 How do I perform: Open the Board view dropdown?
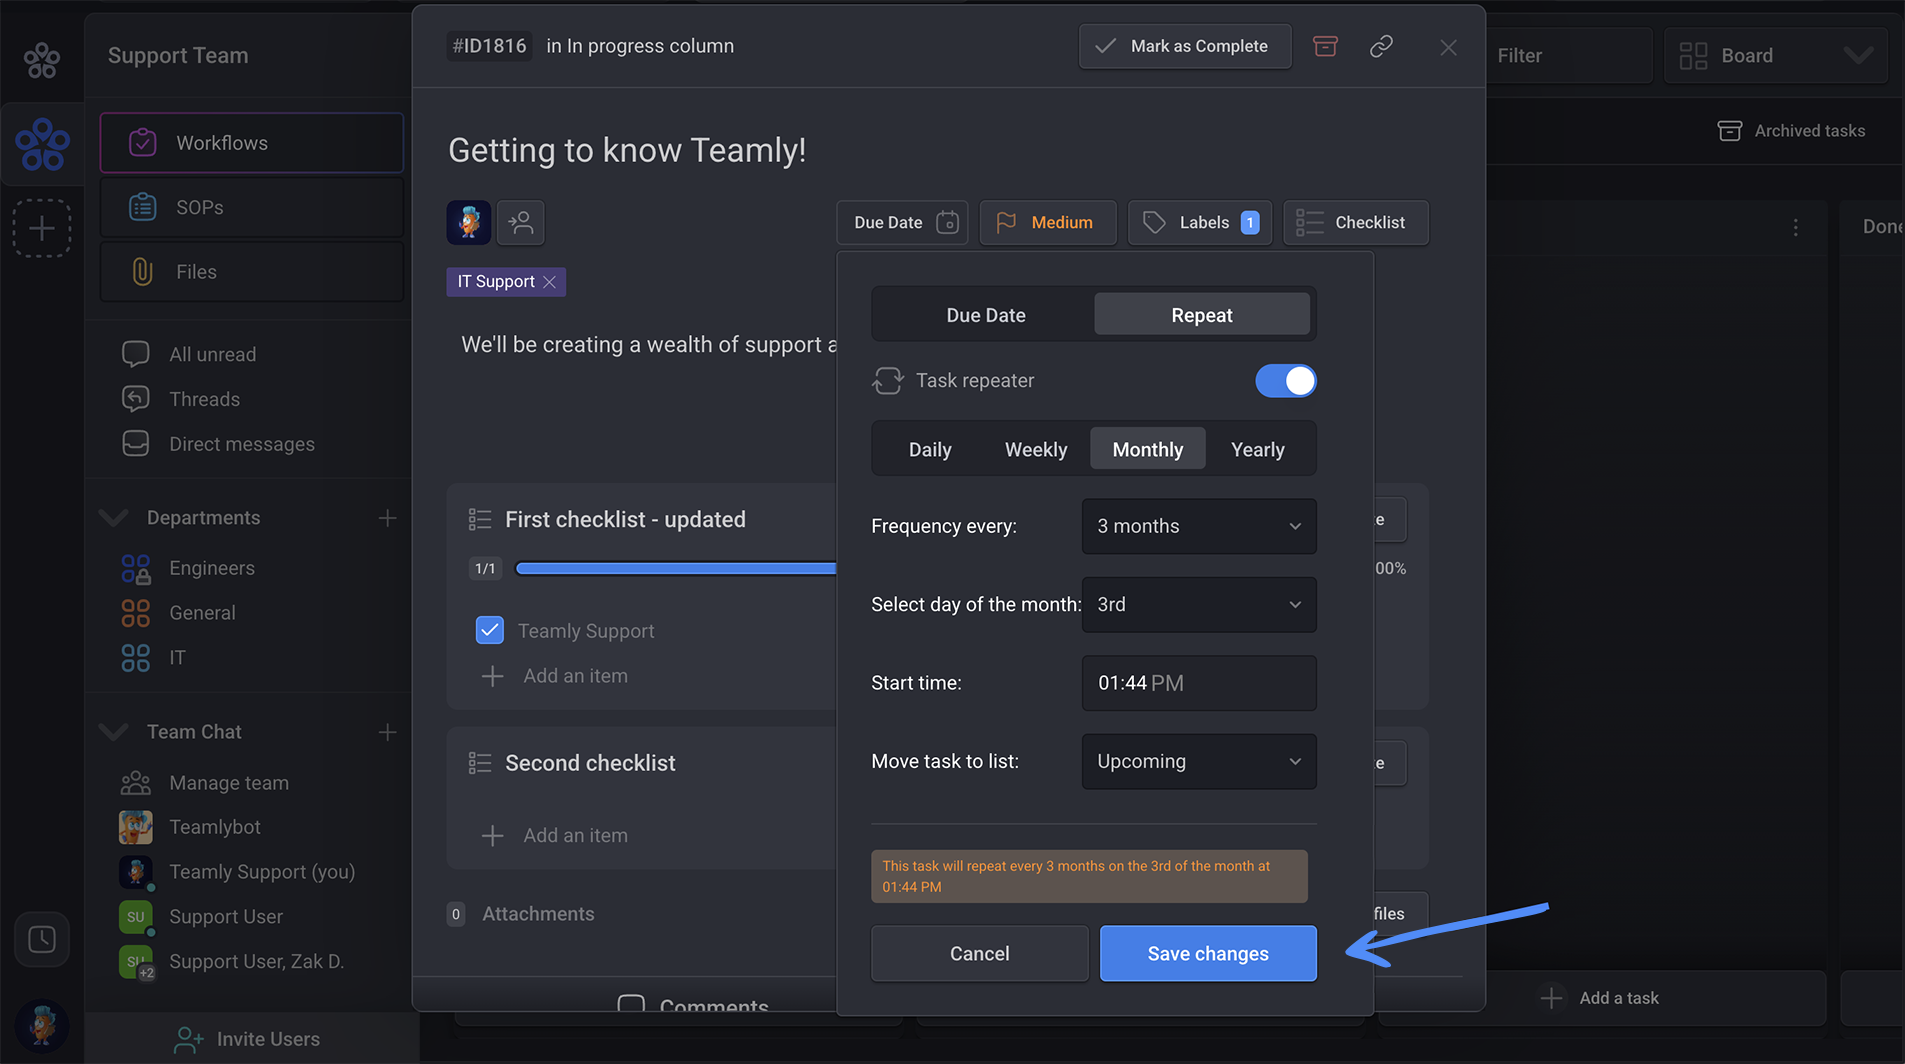click(1776, 56)
